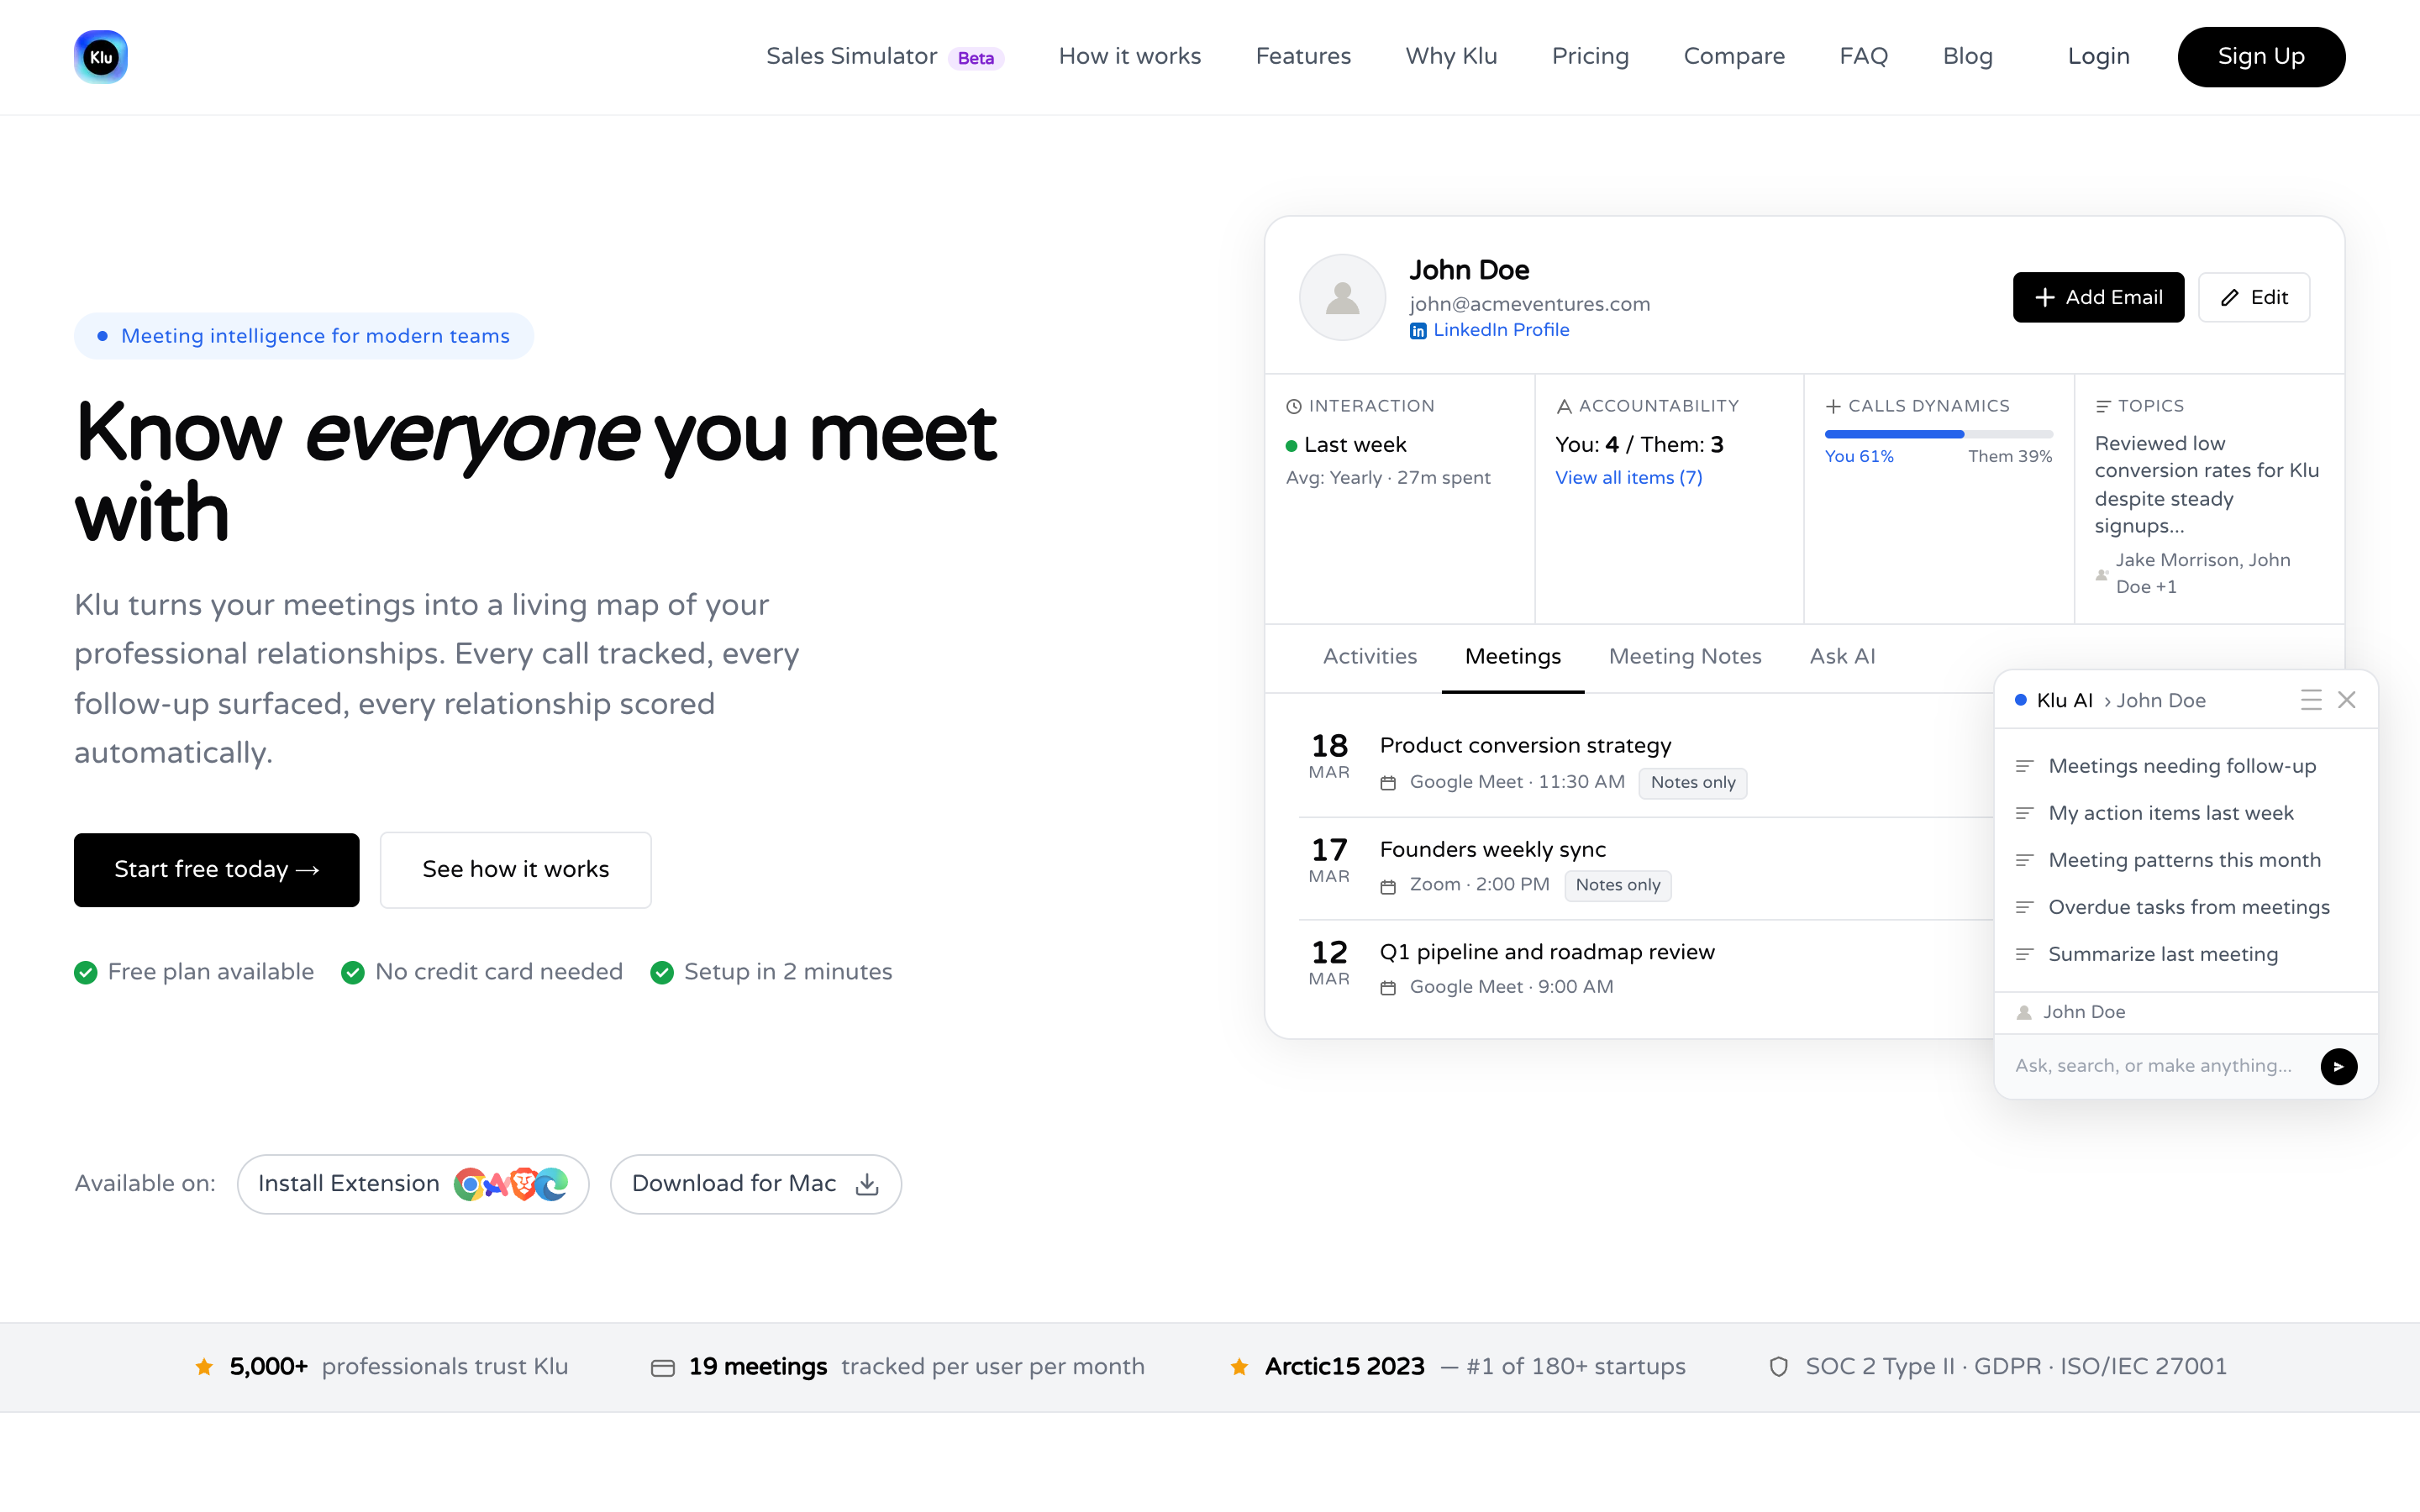This screenshot has width=2420, height=1512.
Task: Click View all items (7) link
Action: point(1628,478)
